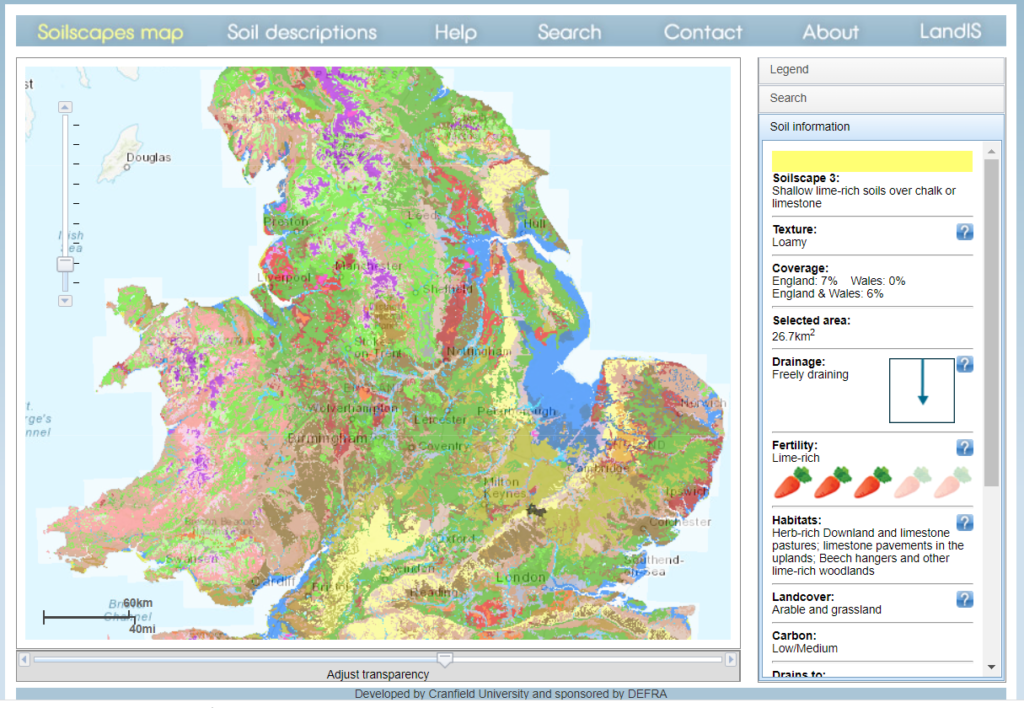Open help for Landcover
Viewport: 1024px width, 708px height.
965,599
